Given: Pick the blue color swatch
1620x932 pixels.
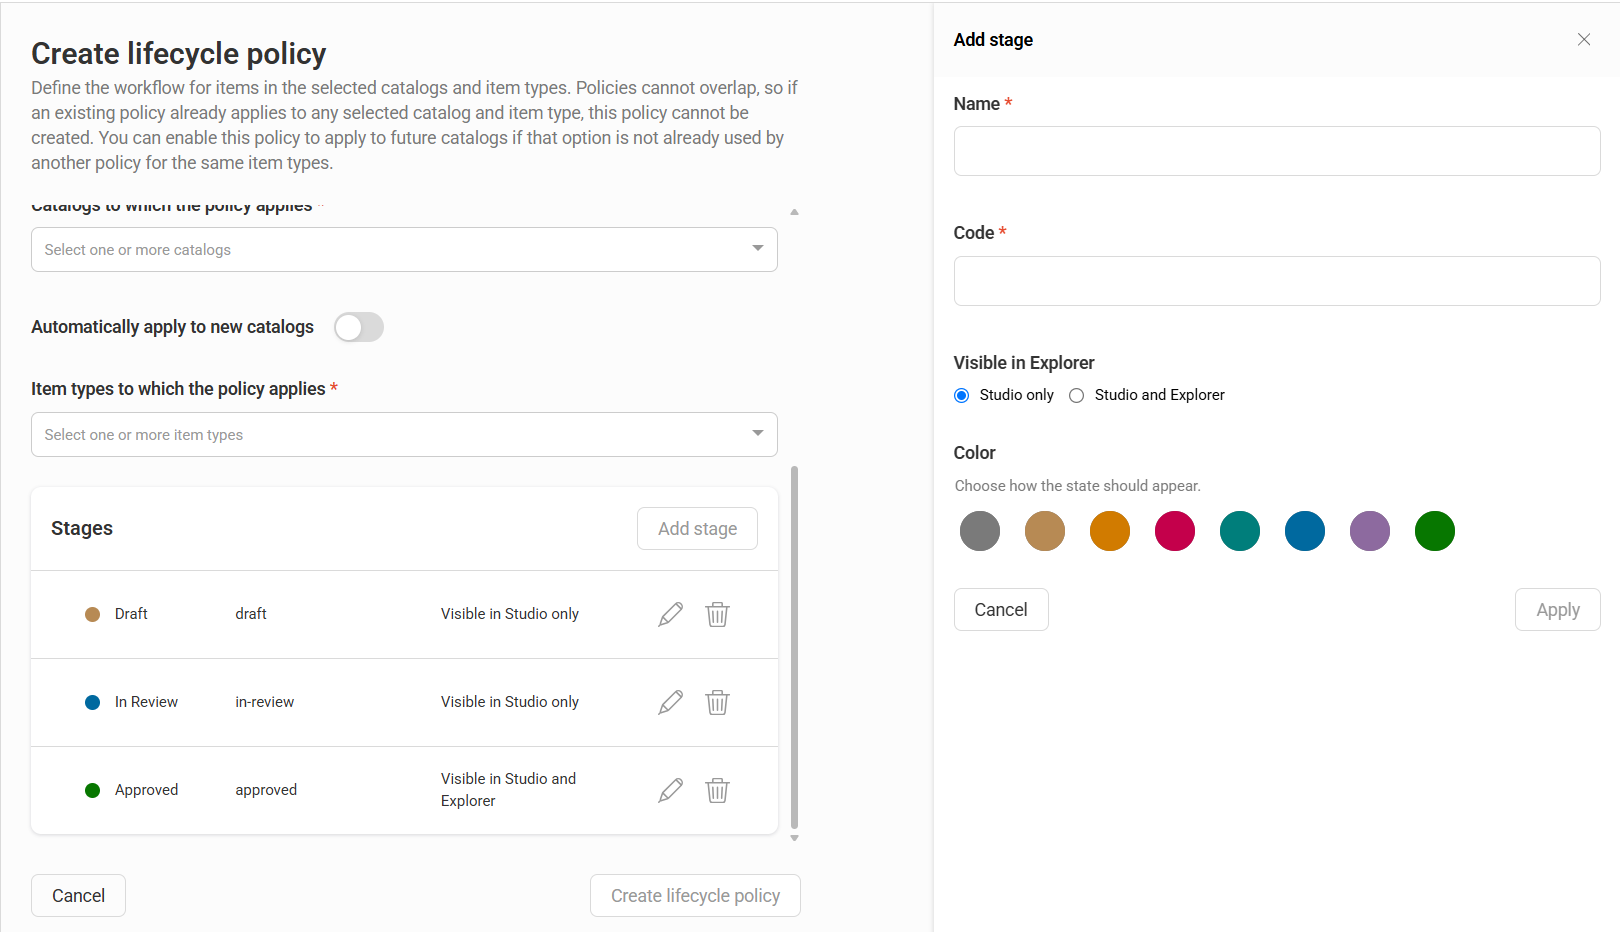Looking at the screenshot, I should pyautogui.click(x=1305, y=531).
